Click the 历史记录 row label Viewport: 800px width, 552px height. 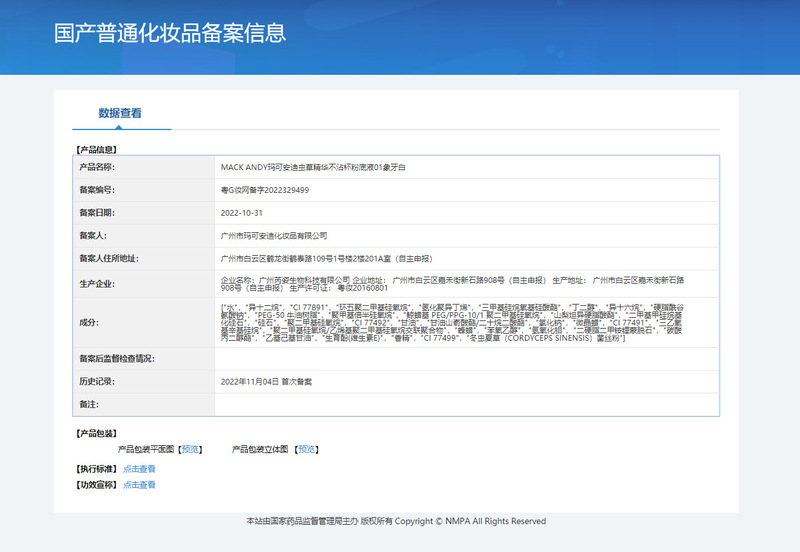pos(97,382)
